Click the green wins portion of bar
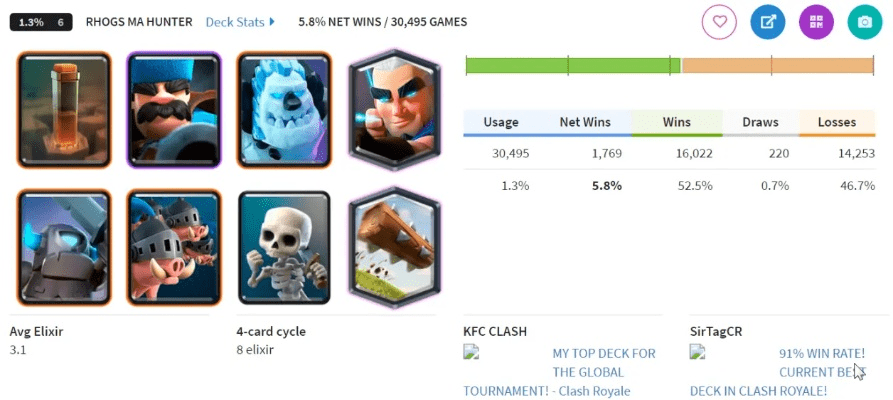The height and width of the screenshot is (400, 893). pos(573,66)
